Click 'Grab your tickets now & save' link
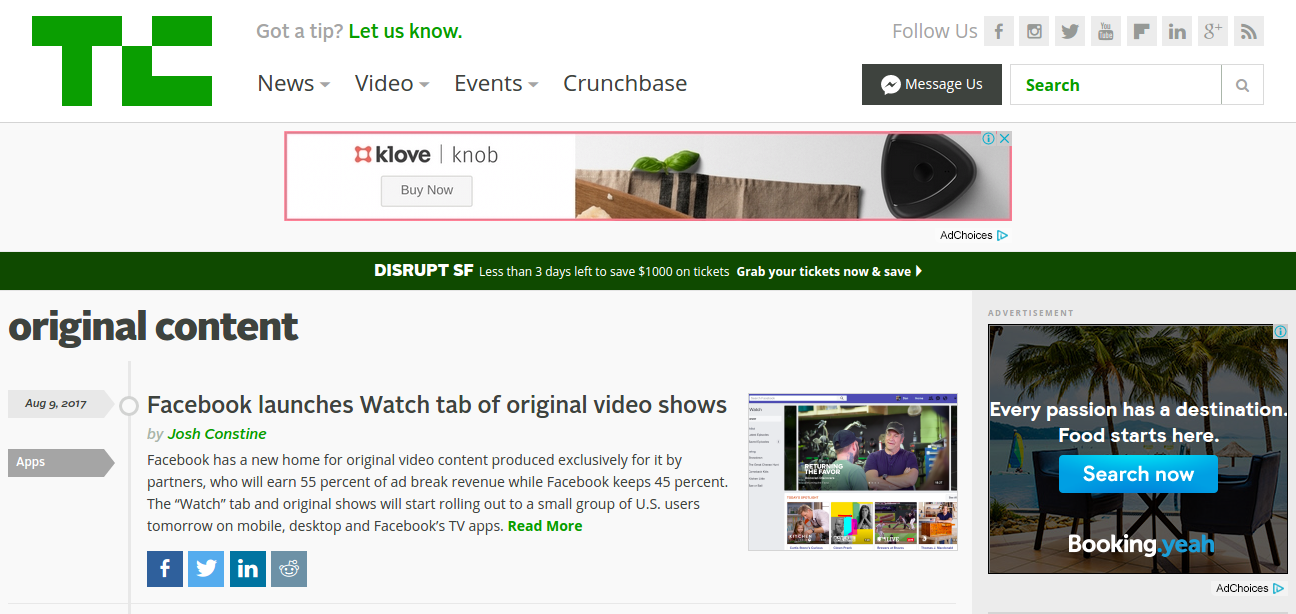The width and height of the screenshot is (1296, 614). point(829,271)
